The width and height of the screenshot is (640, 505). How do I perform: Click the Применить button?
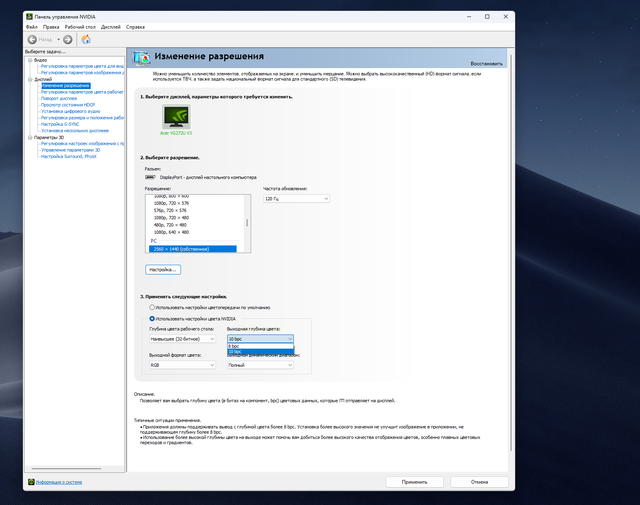point(414,482)
